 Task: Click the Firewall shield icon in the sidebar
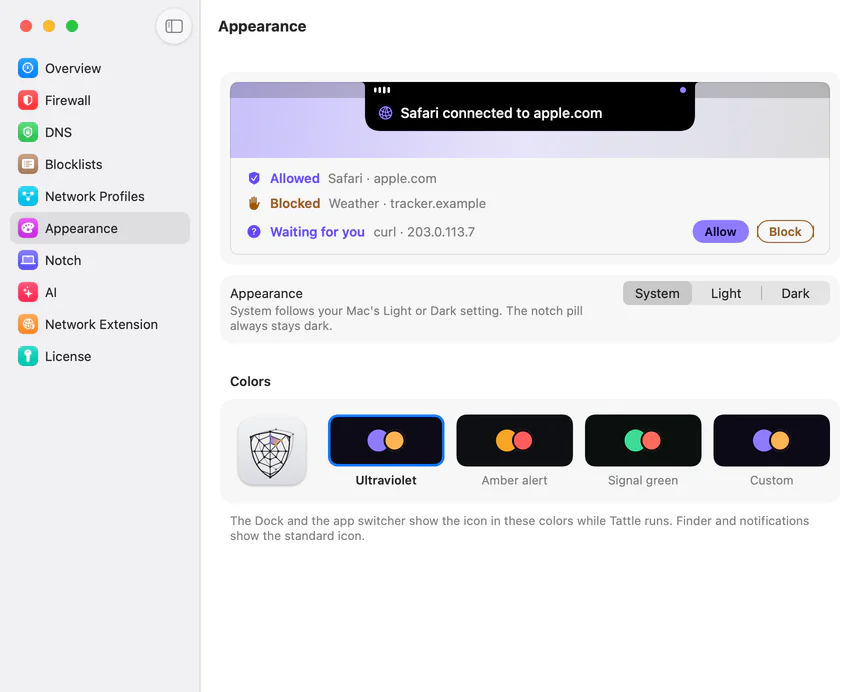pyautogui.click(x=28, y=100)
